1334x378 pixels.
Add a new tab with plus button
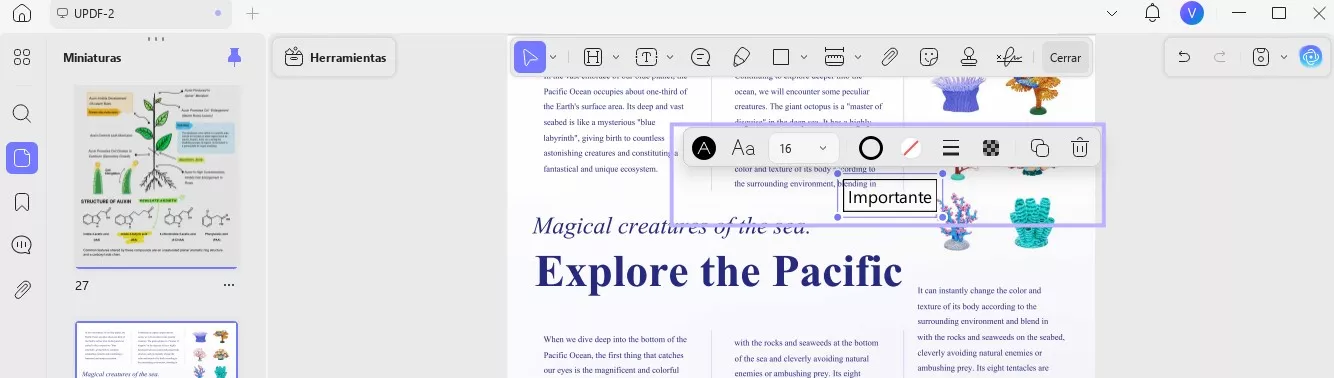pos(253,13)
